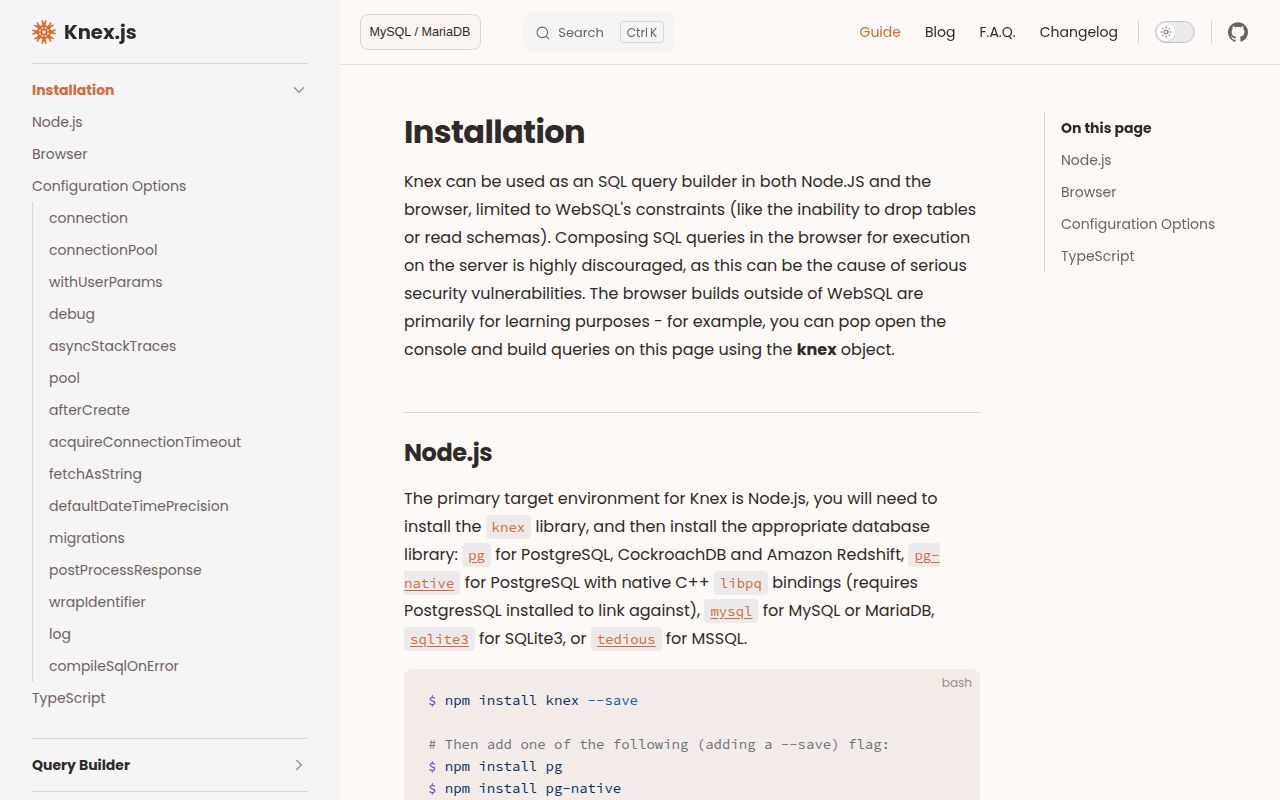Image resolution: width=1280 pixels, height=800 pixels.
Task: Go to Node.js in the left sidebar
Action: (x=57, y=122)
